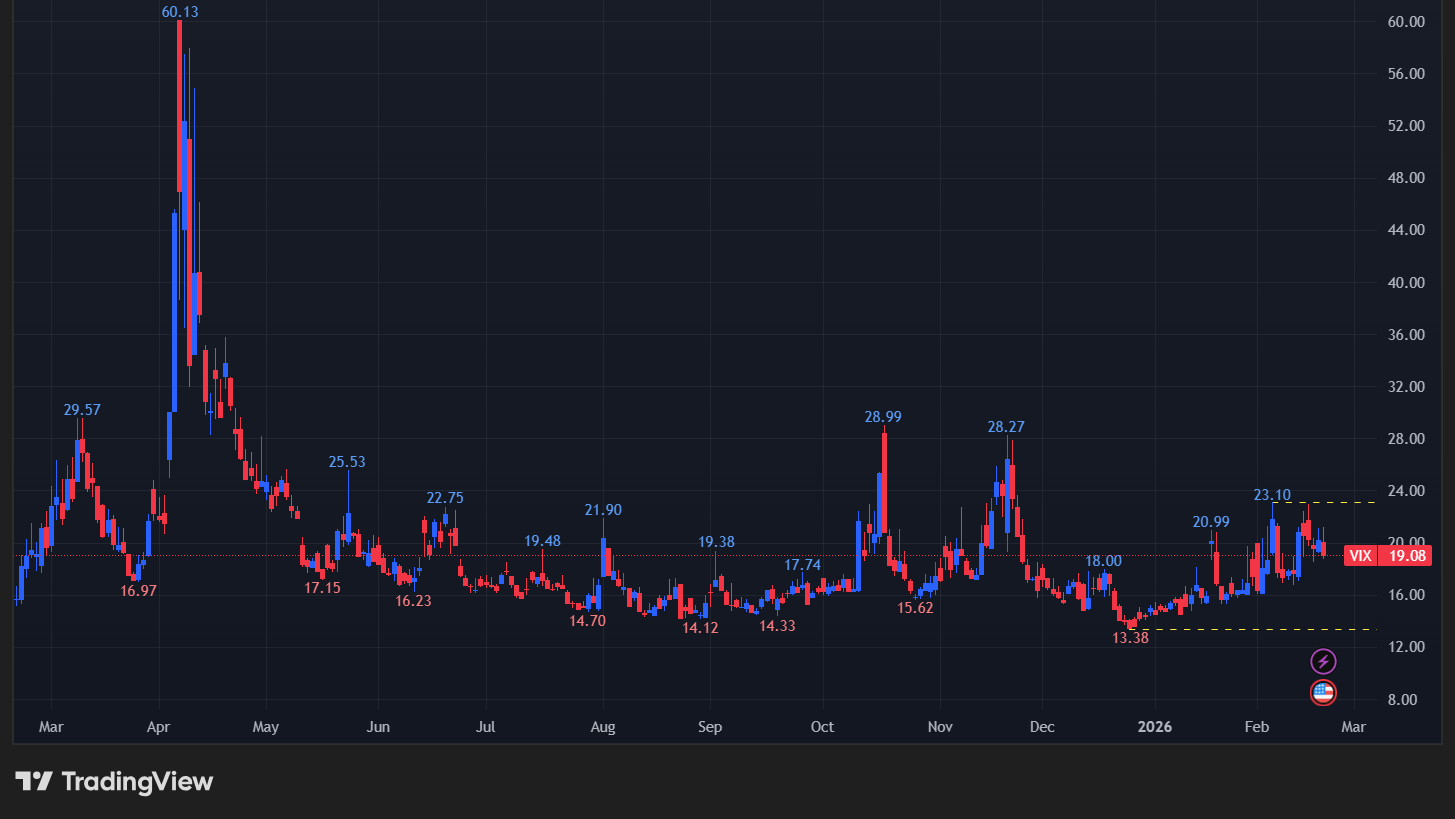This screenshot has height=819, width=1455.
Task: Open the TradingView wordmark link
Action: [x=137, y=781]
